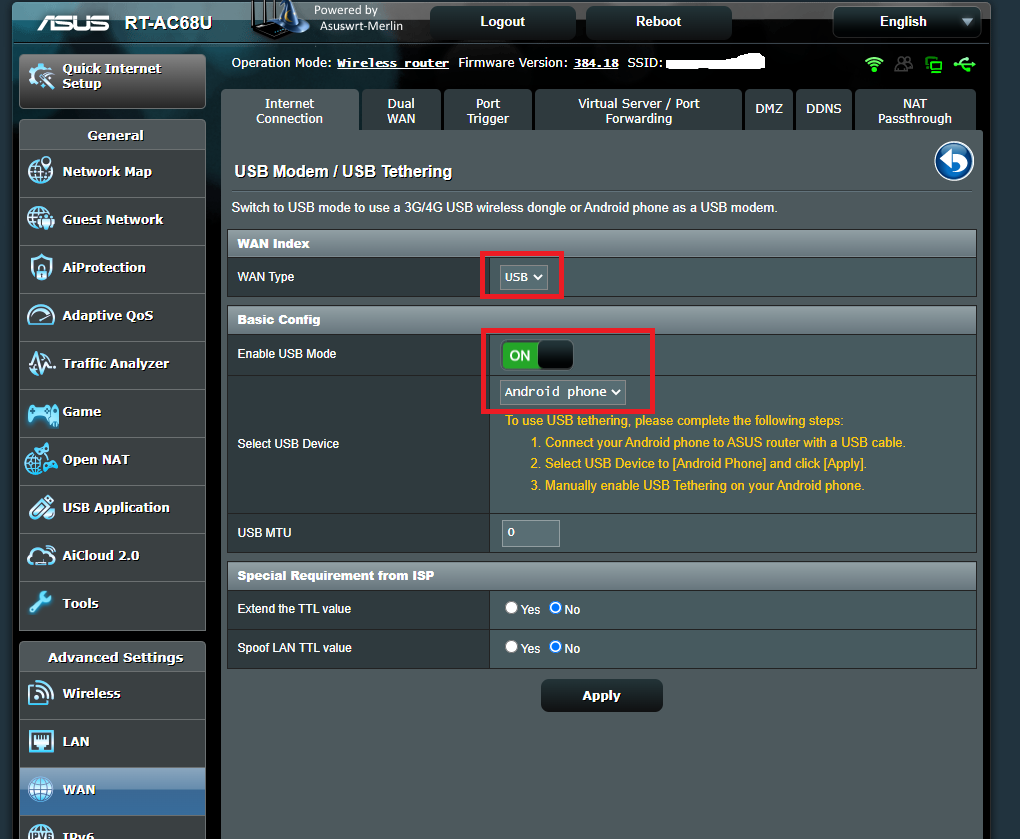The height and width of the screenshot is (839, 1020).
Task: Click the firmware version 384.18 link
Action: pos(596,63)
